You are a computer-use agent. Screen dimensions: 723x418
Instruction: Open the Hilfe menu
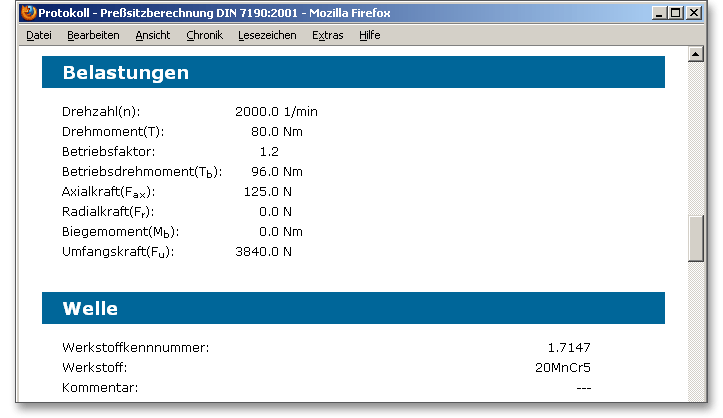pyautogui.click(x=369, y=35)
